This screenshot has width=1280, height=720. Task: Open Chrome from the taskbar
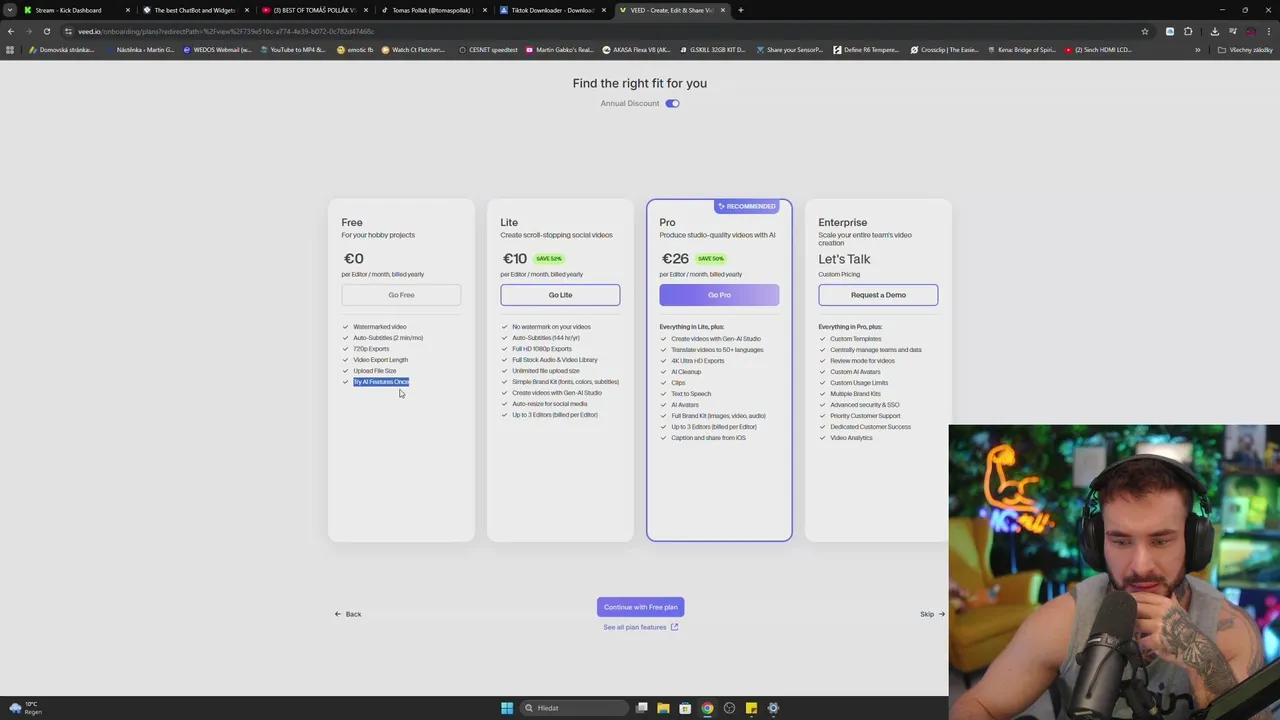707,708
